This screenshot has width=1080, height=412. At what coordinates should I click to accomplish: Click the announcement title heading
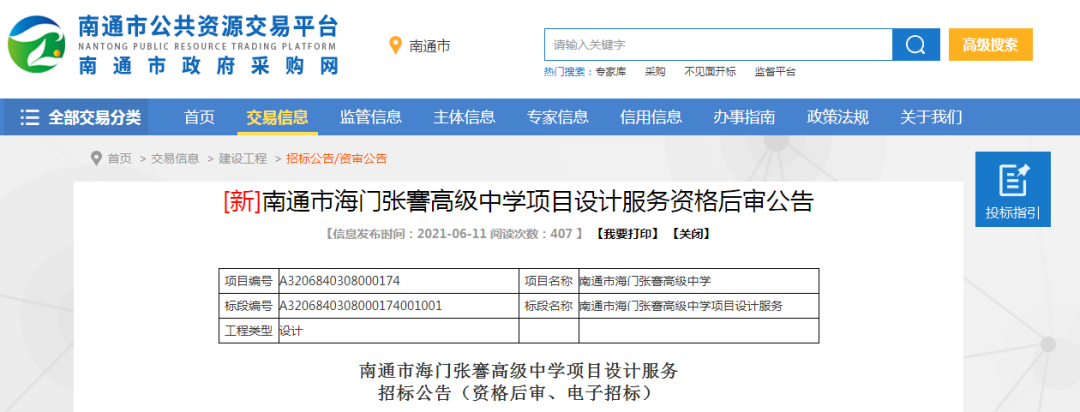point(519,202)
